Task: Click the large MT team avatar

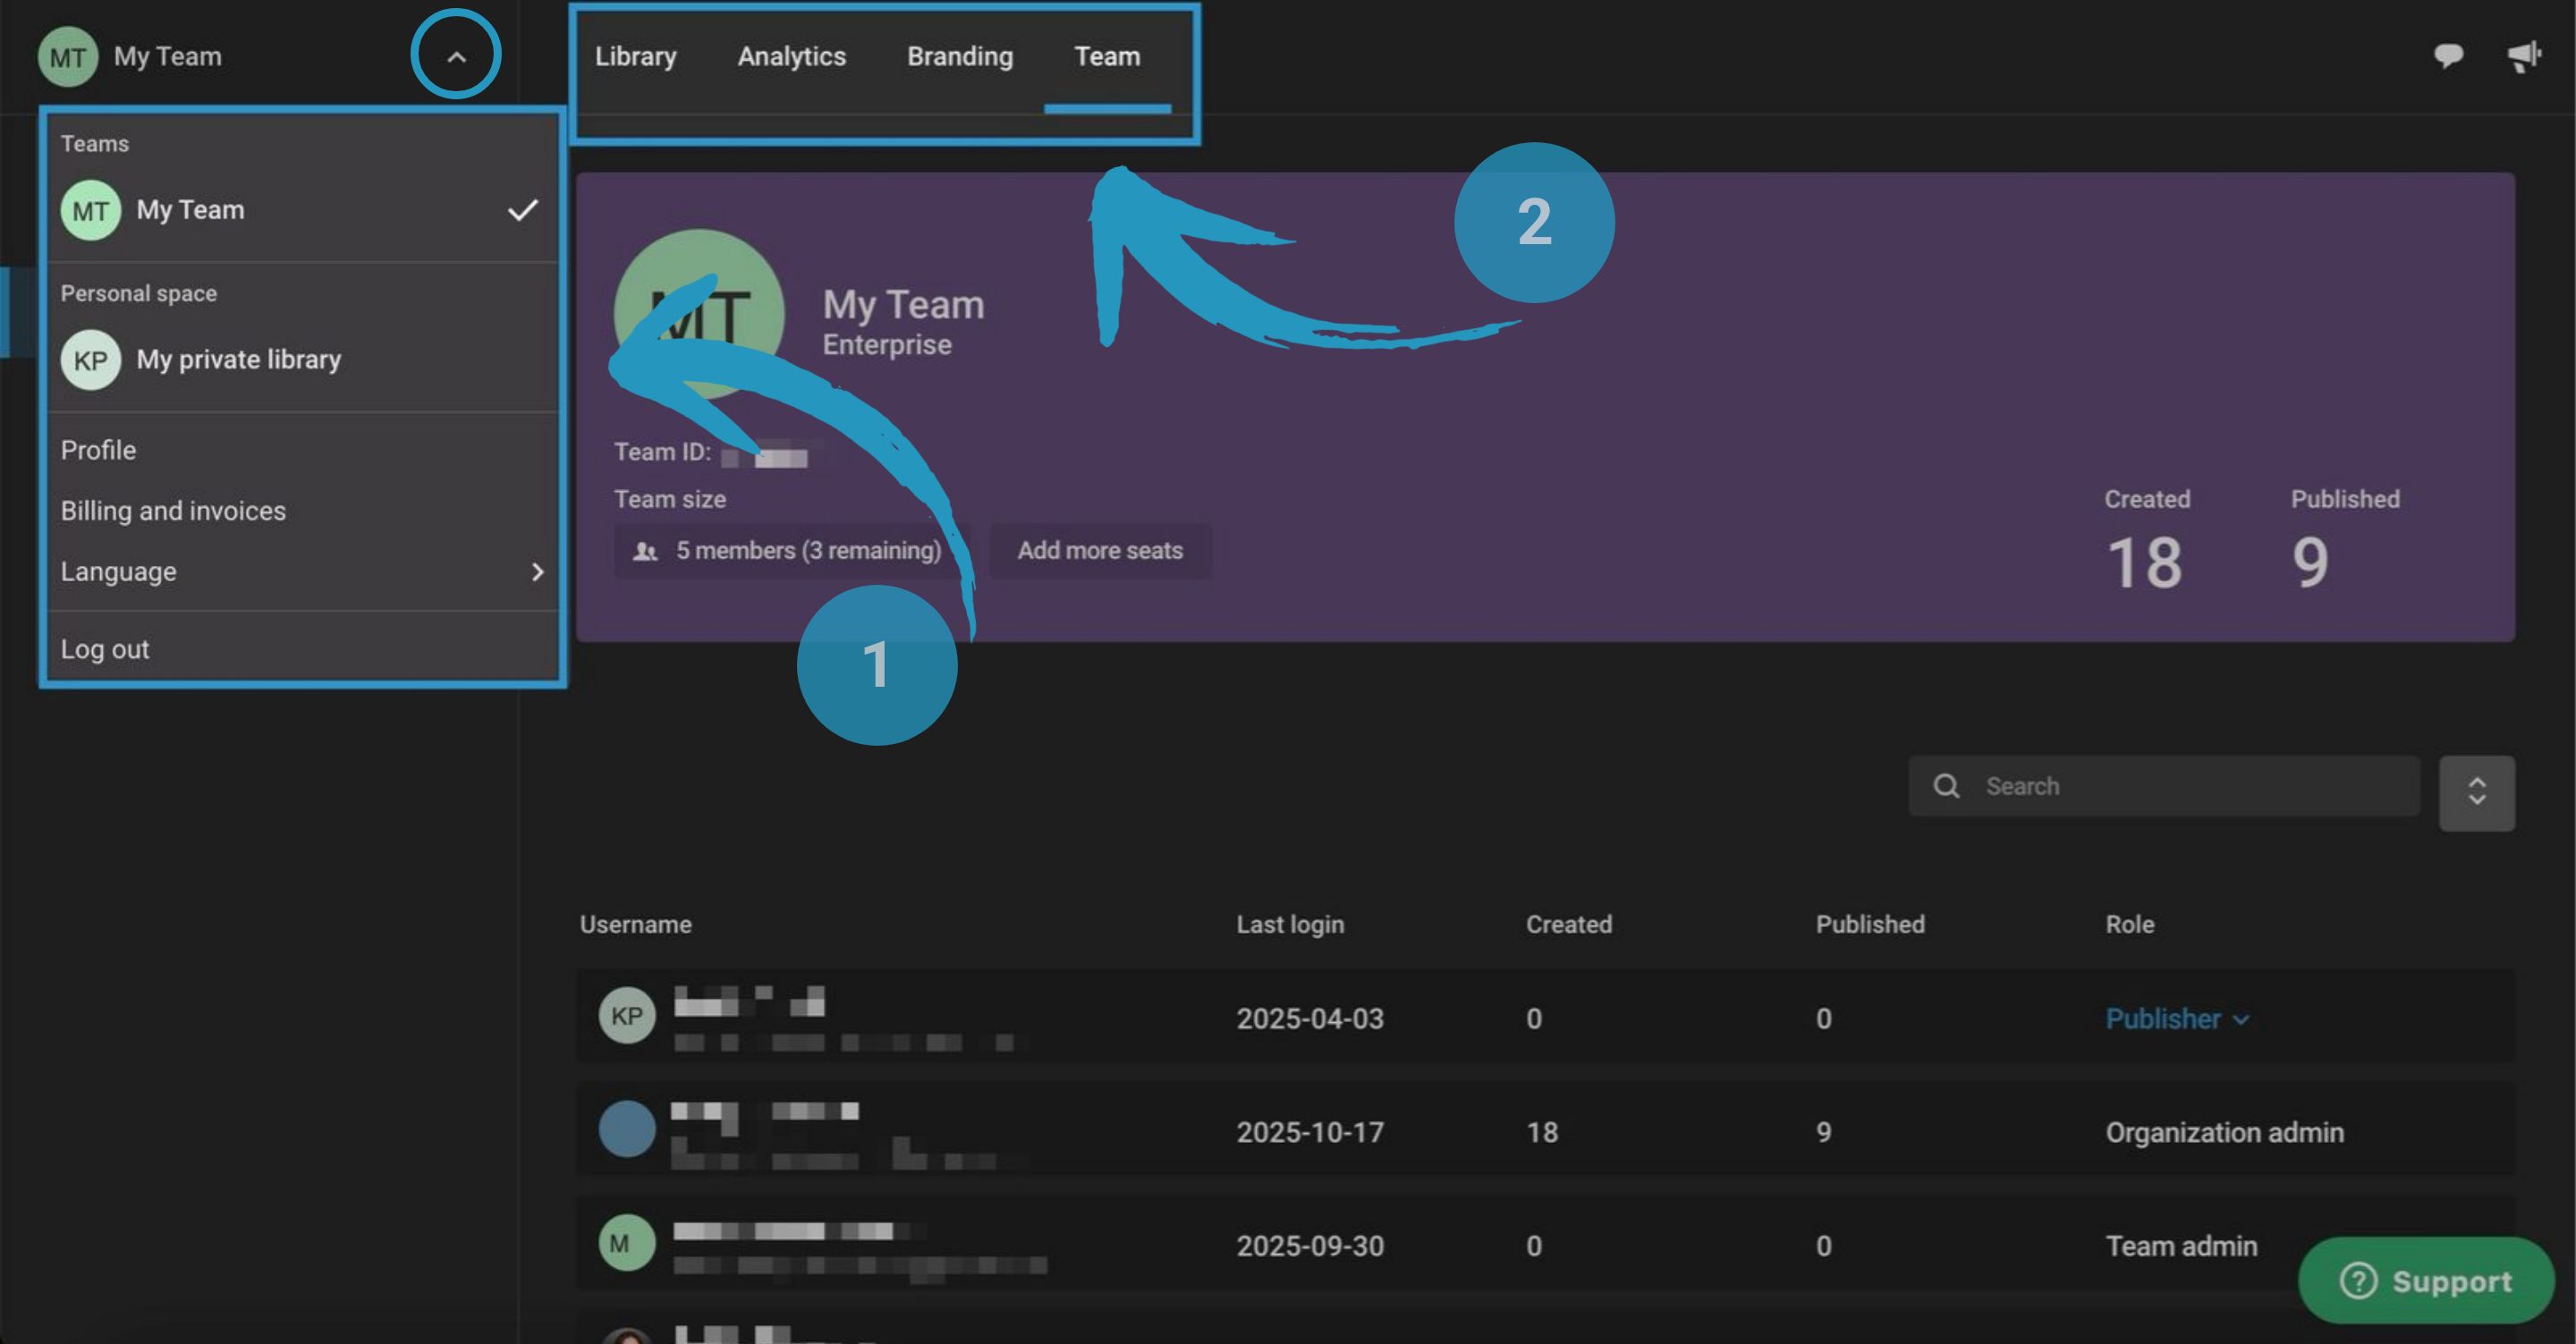Action: coord(699,314)
